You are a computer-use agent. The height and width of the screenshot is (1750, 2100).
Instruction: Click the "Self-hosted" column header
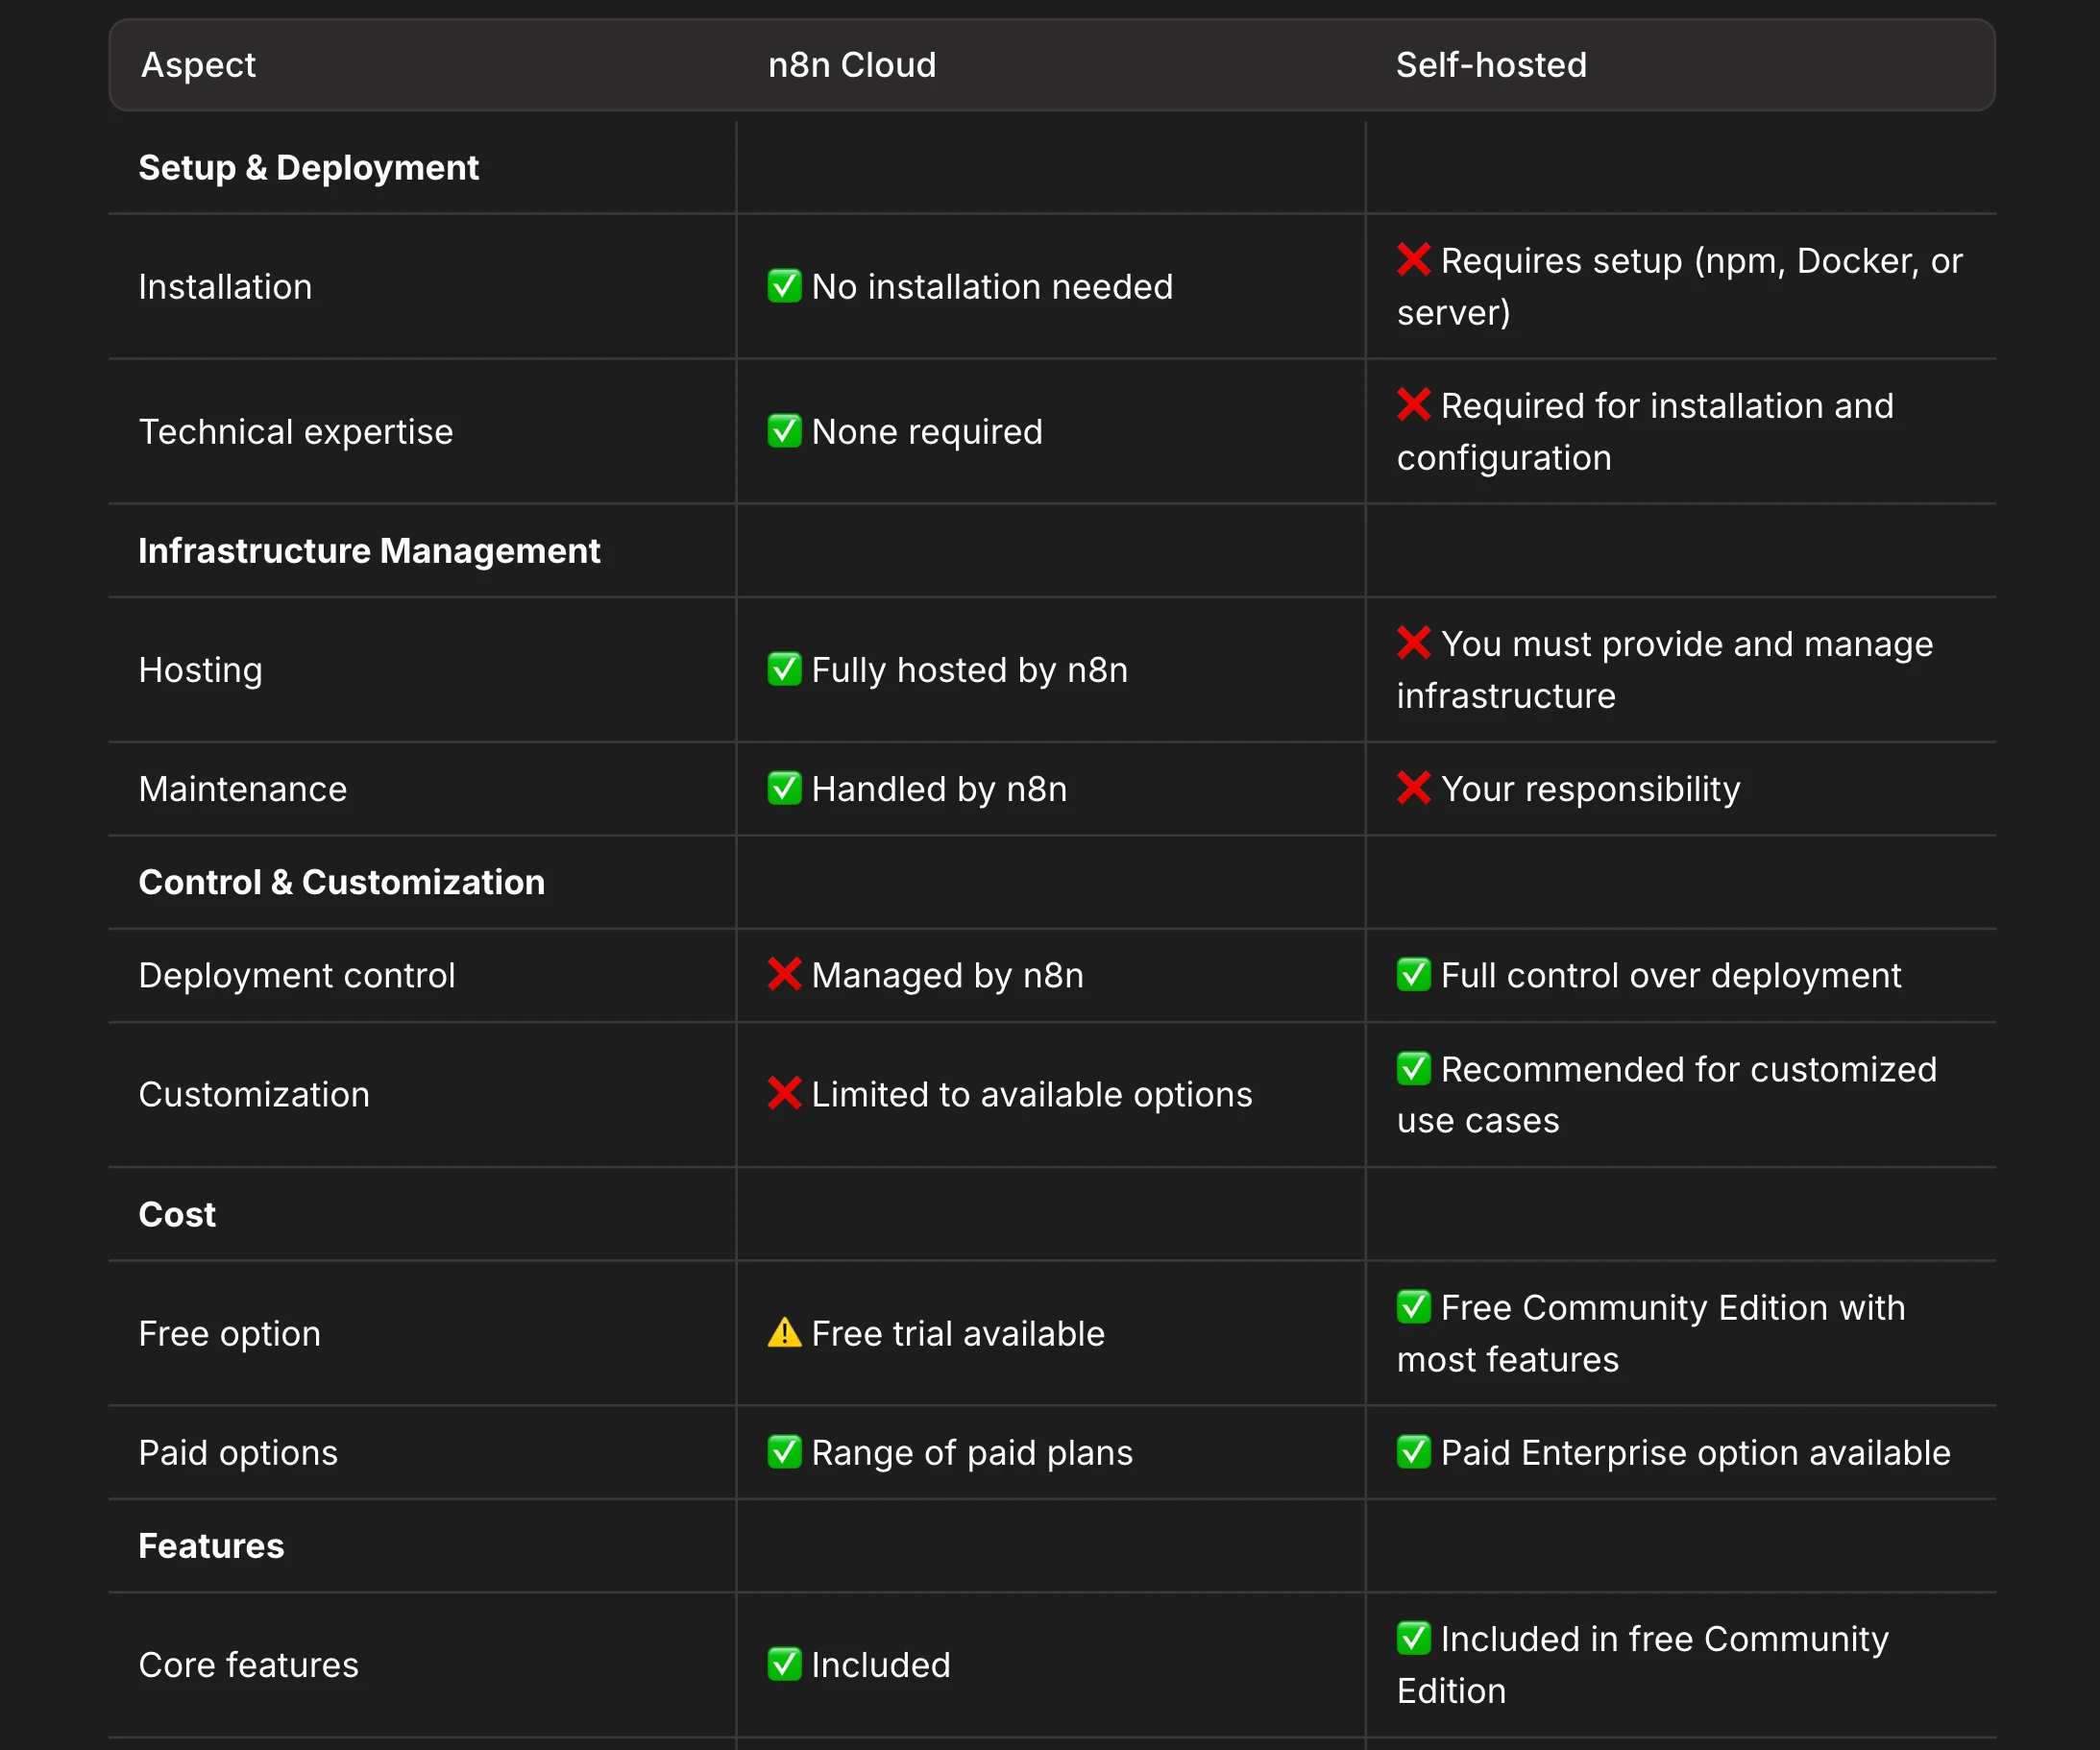pos(1491,65)
